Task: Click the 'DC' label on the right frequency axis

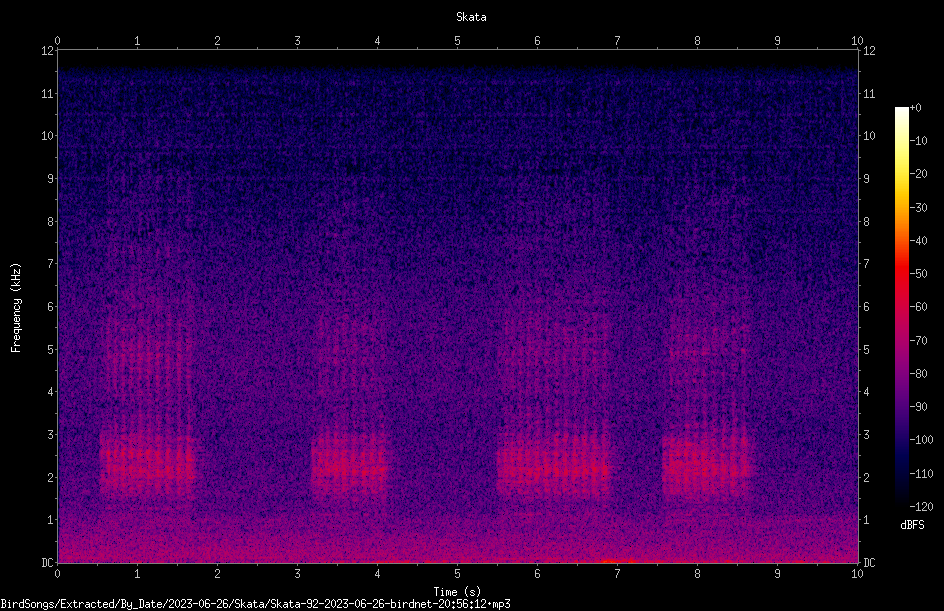Action: point(869,563)
